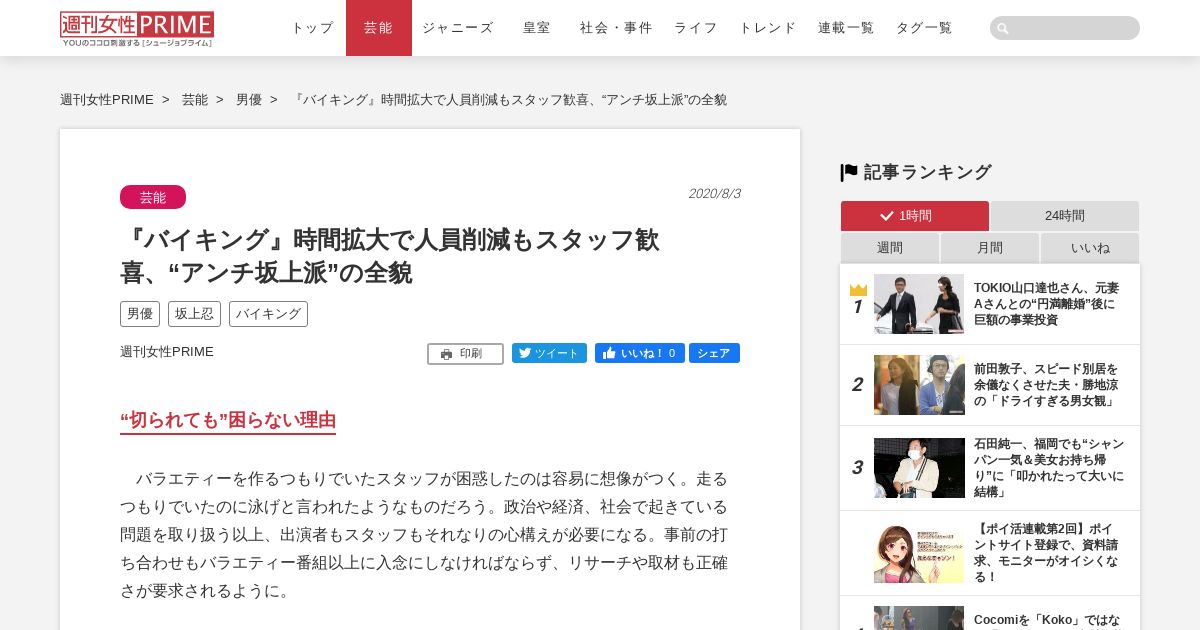1200x630 pixels.
Task: Open the 石田純一、福岡でも ranking headline
Action: [1049, 468]
